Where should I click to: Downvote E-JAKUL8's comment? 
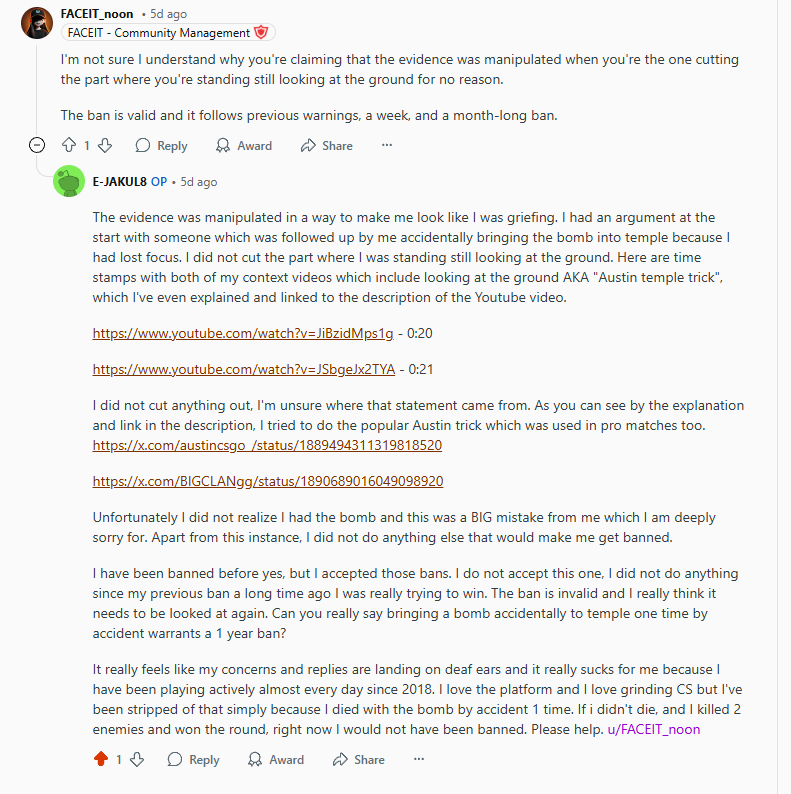pos(137,759)
